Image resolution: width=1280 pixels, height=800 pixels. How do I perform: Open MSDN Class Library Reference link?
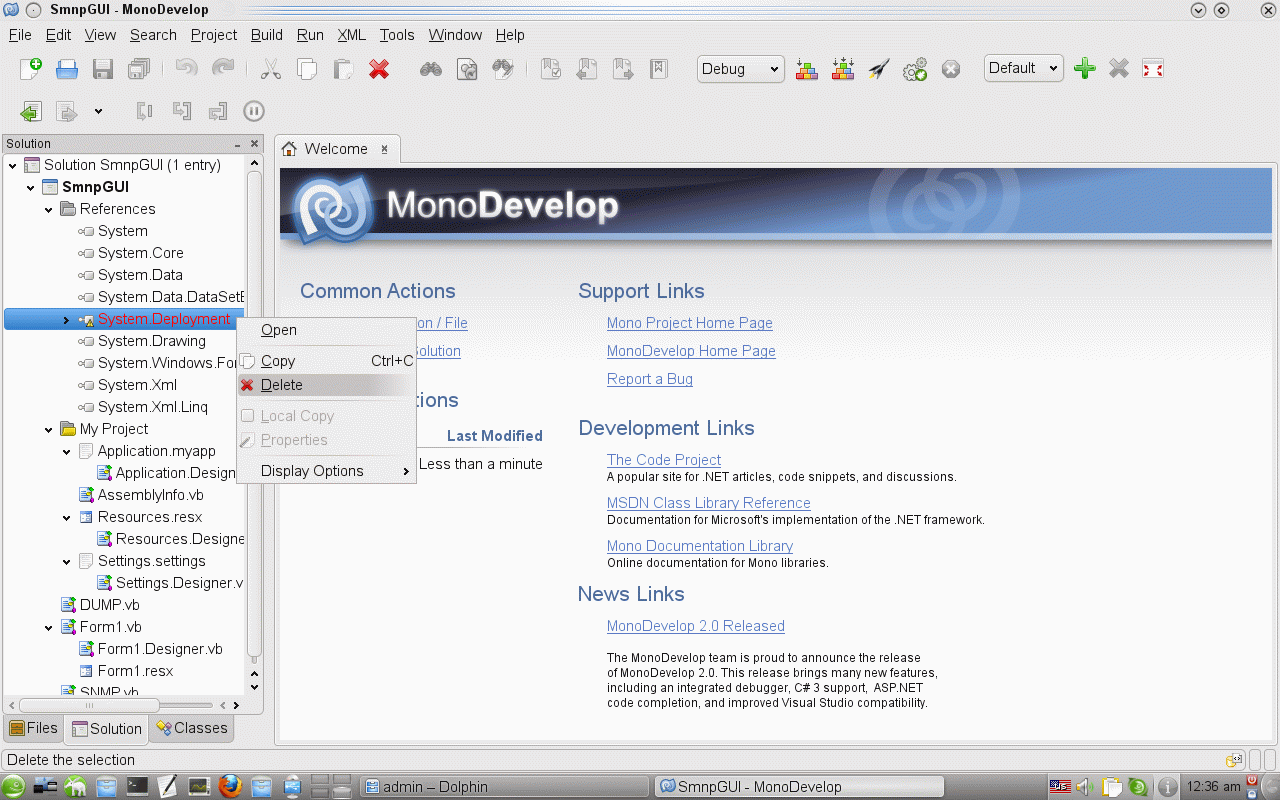pyautogui.click(x=709, y=503)
